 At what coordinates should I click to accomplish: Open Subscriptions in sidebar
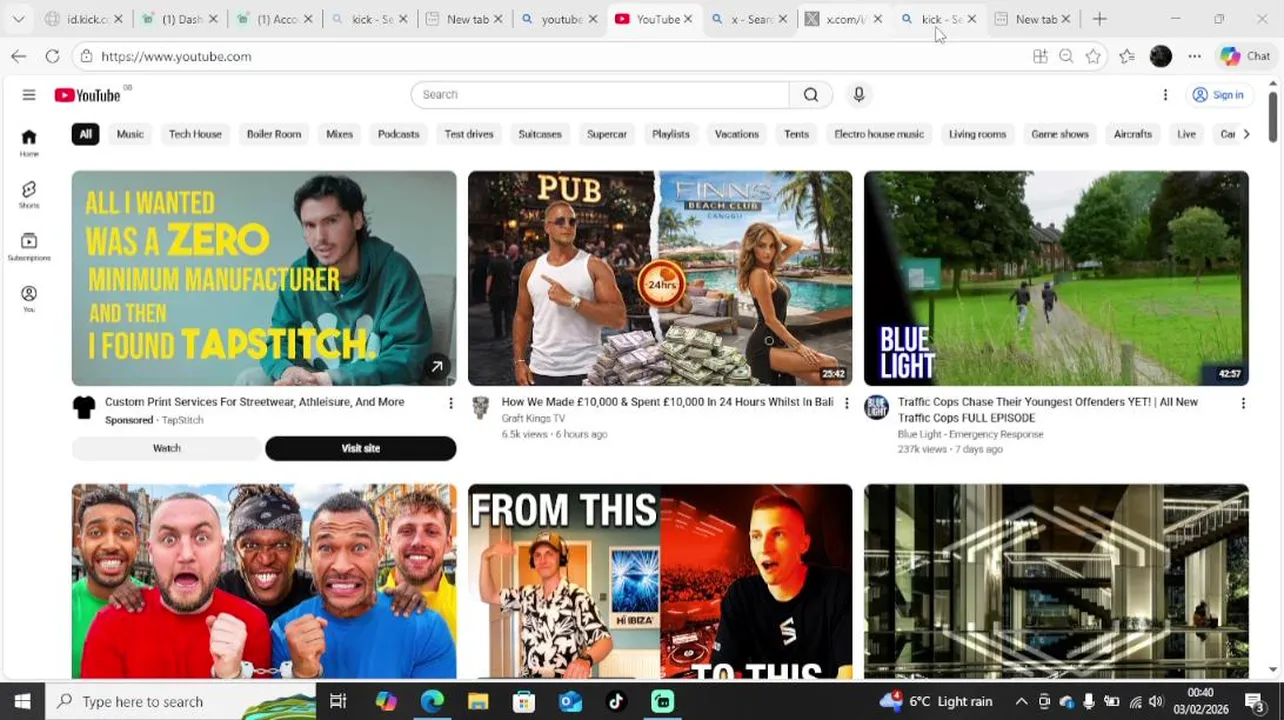29,247
